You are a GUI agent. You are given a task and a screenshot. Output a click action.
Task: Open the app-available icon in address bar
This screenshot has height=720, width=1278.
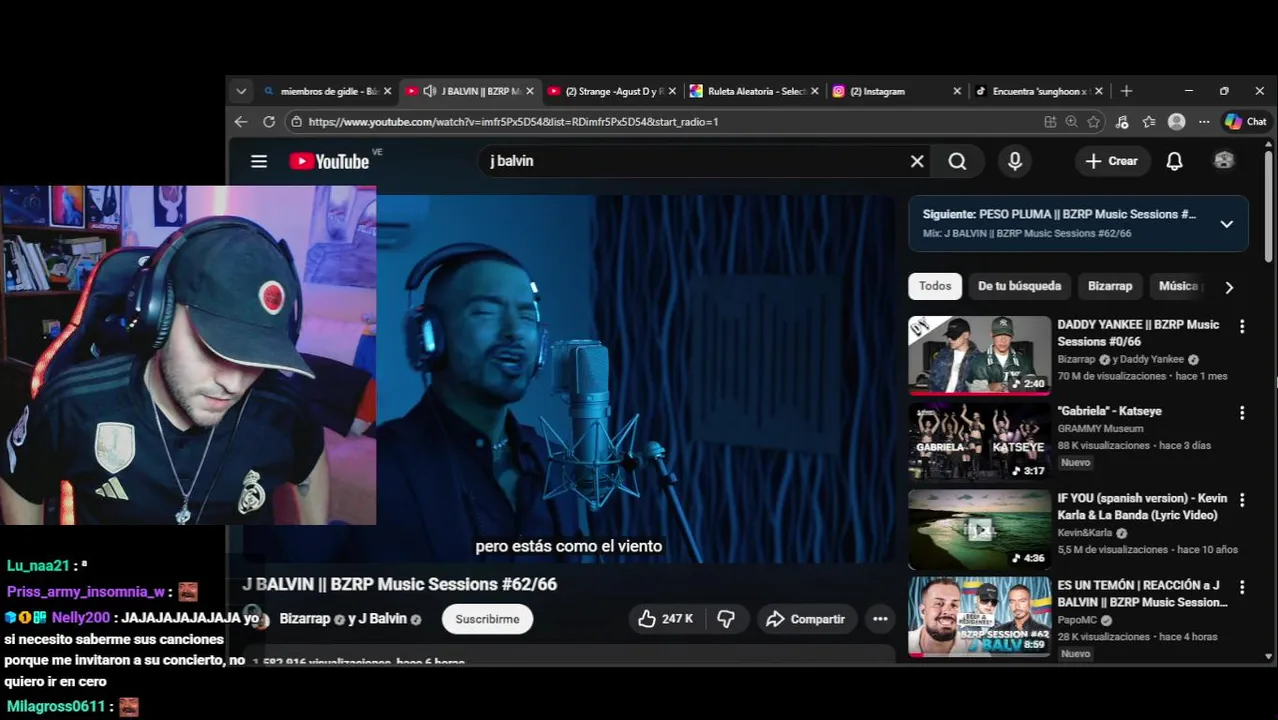(x=1050, y=122)
